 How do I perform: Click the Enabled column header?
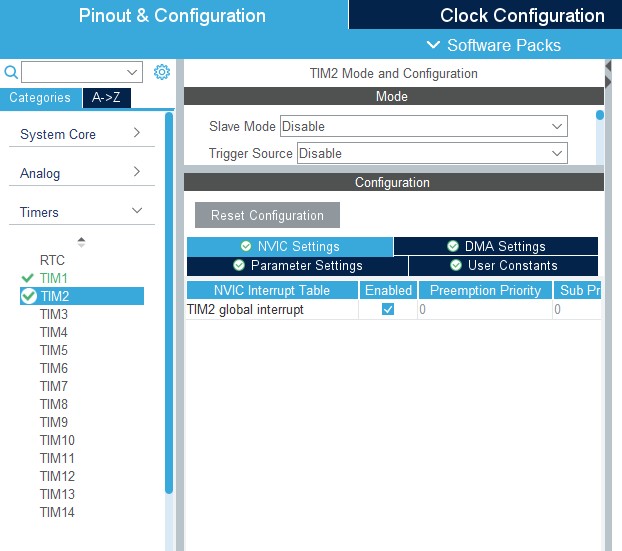tap(388, 290)
